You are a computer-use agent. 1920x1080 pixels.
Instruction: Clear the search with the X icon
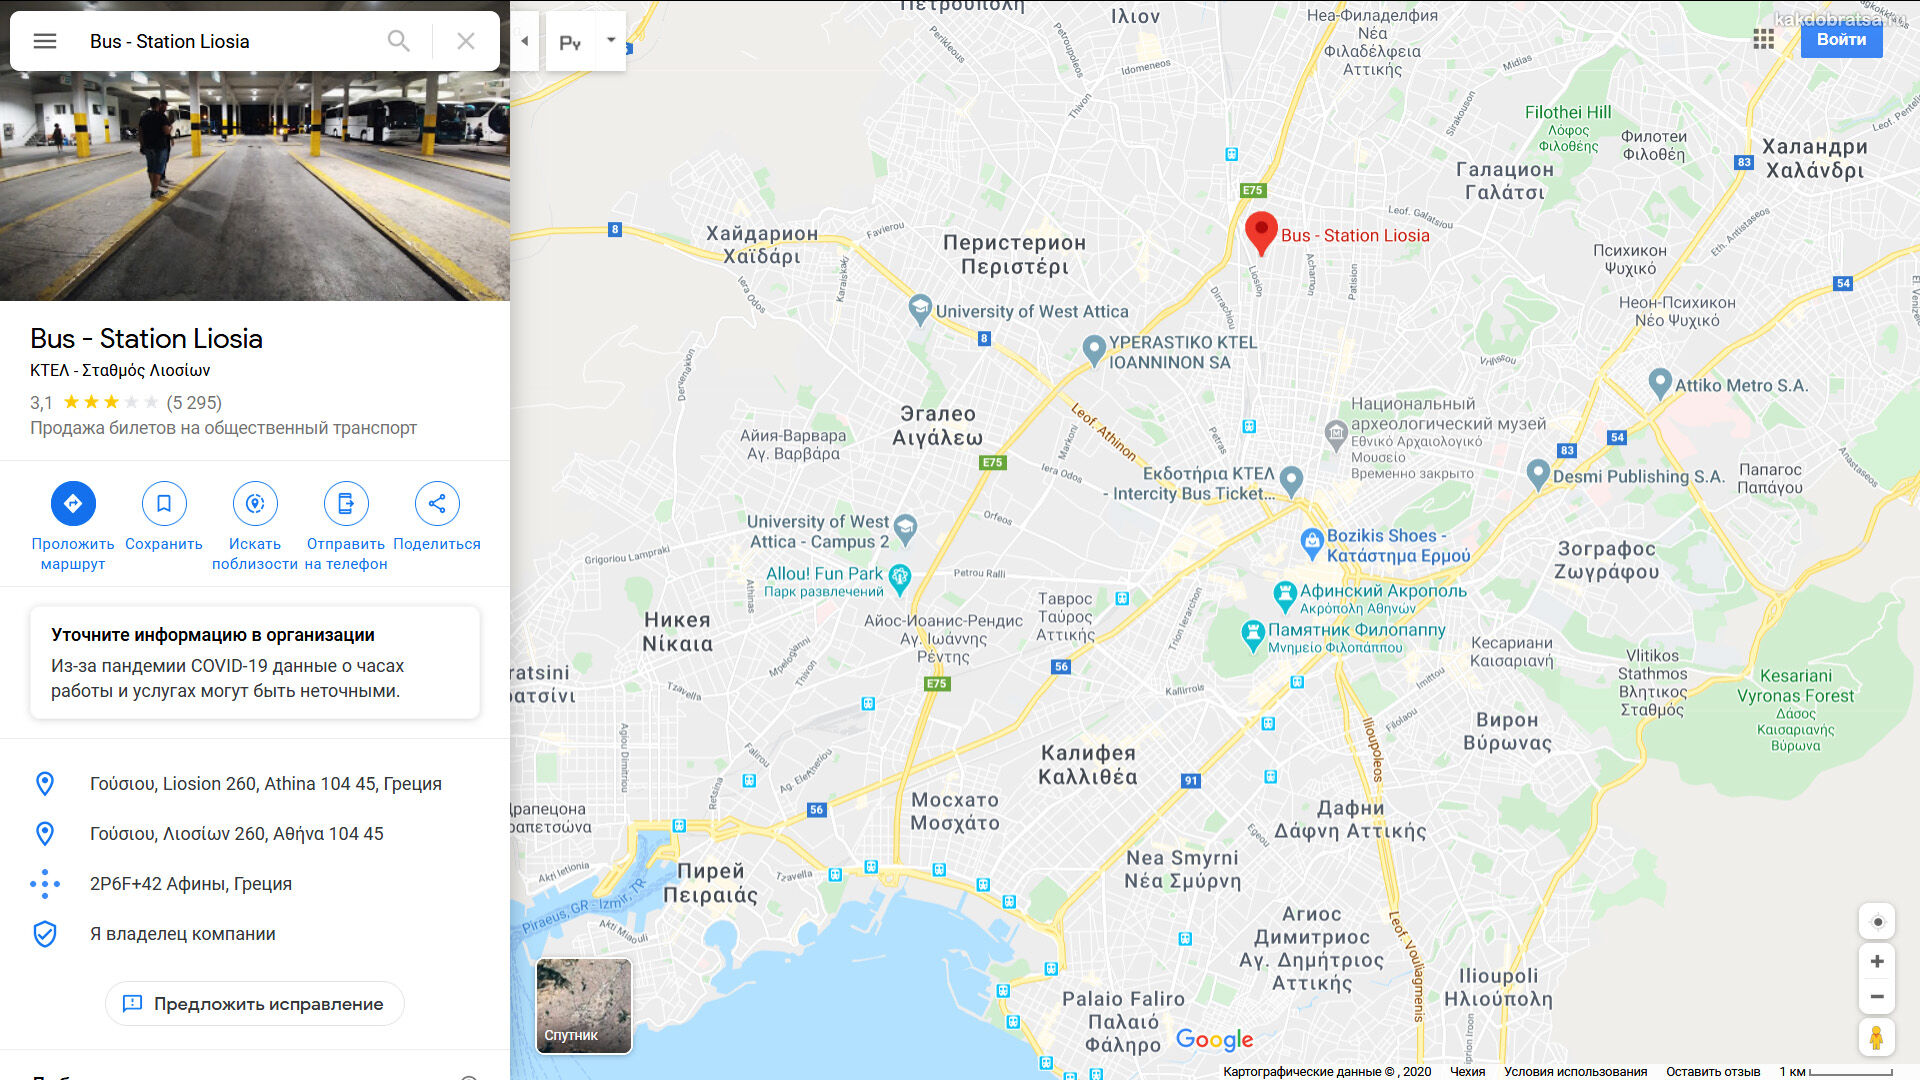pyautogui.click(x=466, y=41)
